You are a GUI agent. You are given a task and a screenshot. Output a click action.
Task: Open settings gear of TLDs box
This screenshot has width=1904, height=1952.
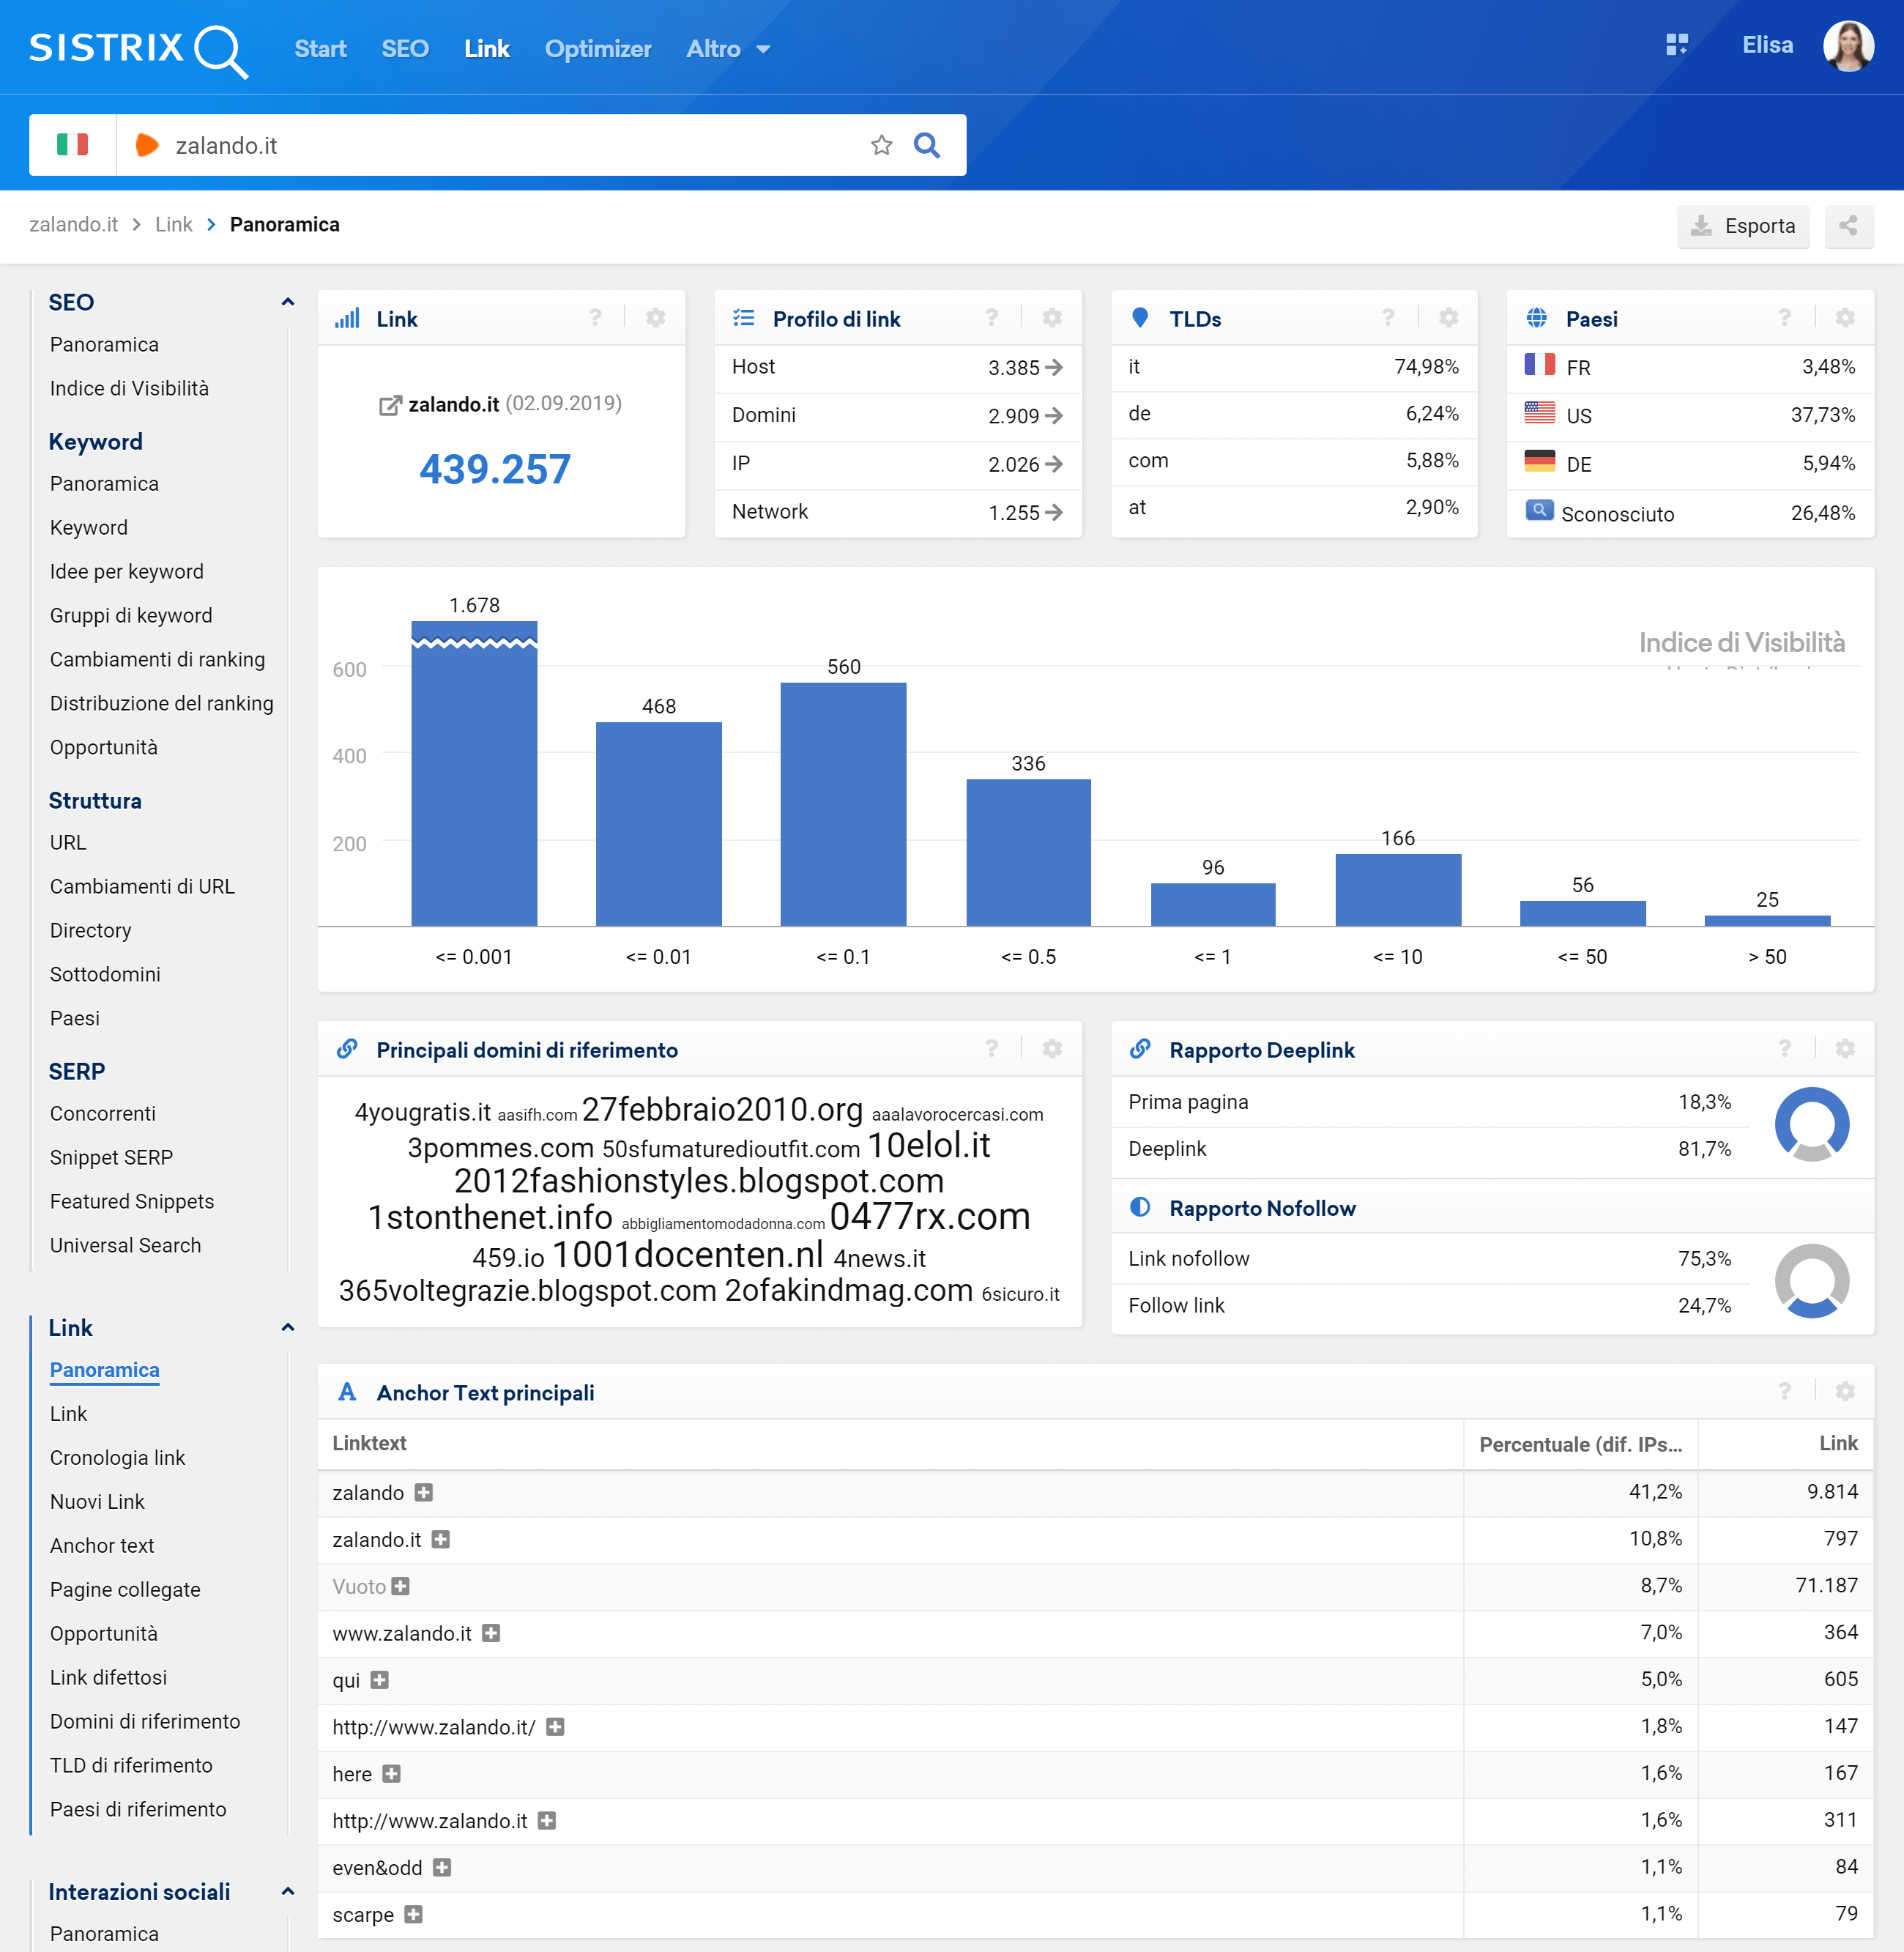pos(1448,318)
